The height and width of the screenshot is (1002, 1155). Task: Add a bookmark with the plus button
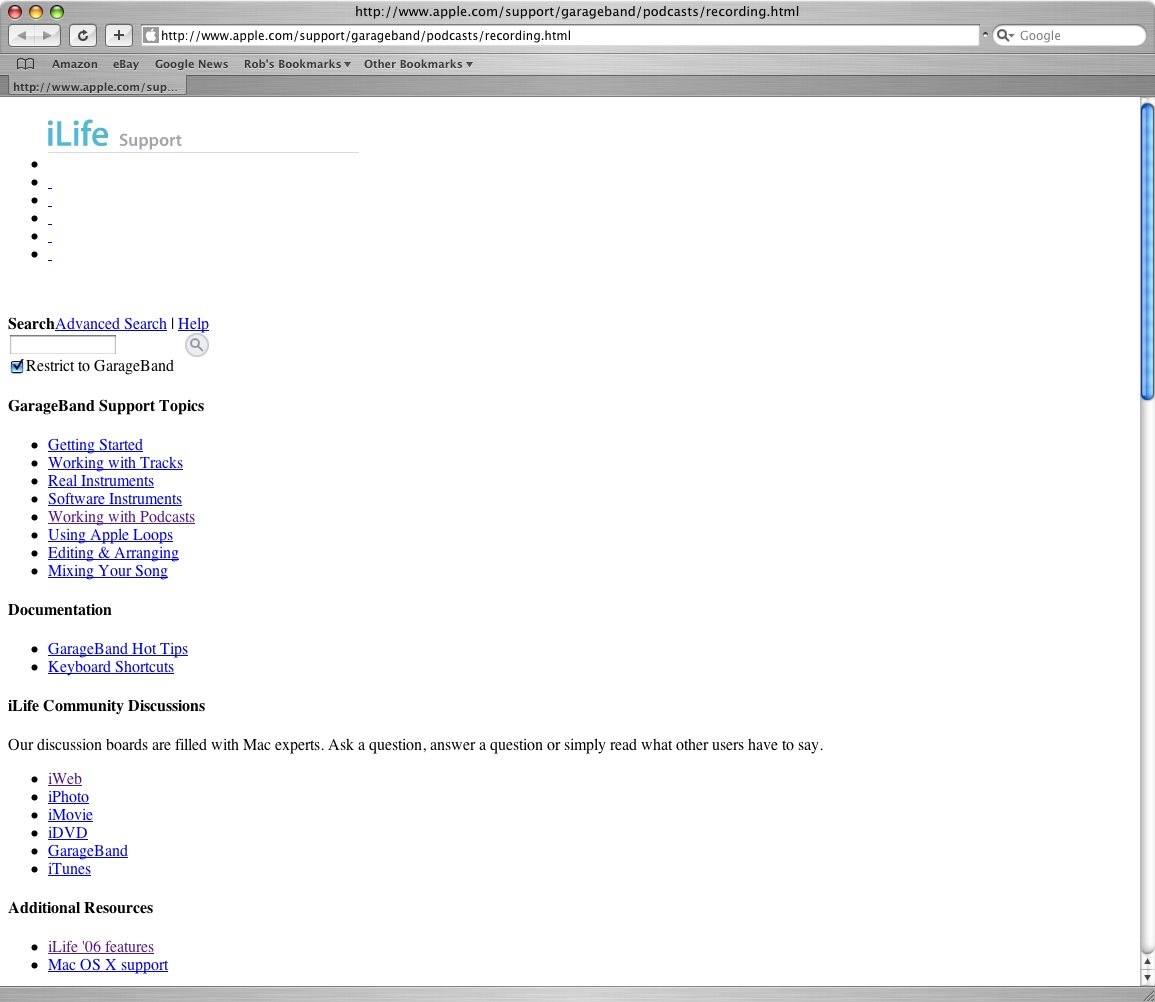pyautogui.click(x=119, y=35)
